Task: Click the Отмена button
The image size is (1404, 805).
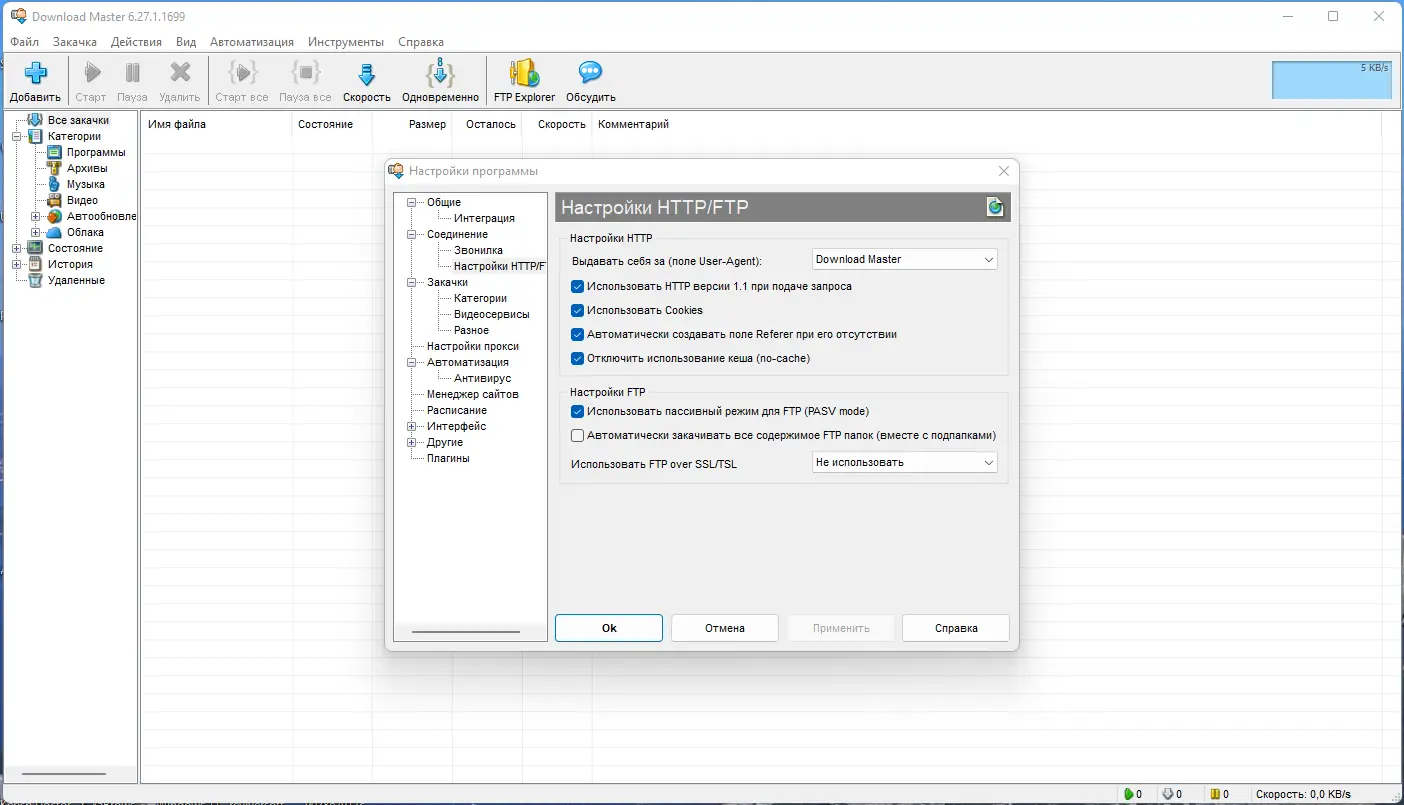Action: tap(725, 628)
